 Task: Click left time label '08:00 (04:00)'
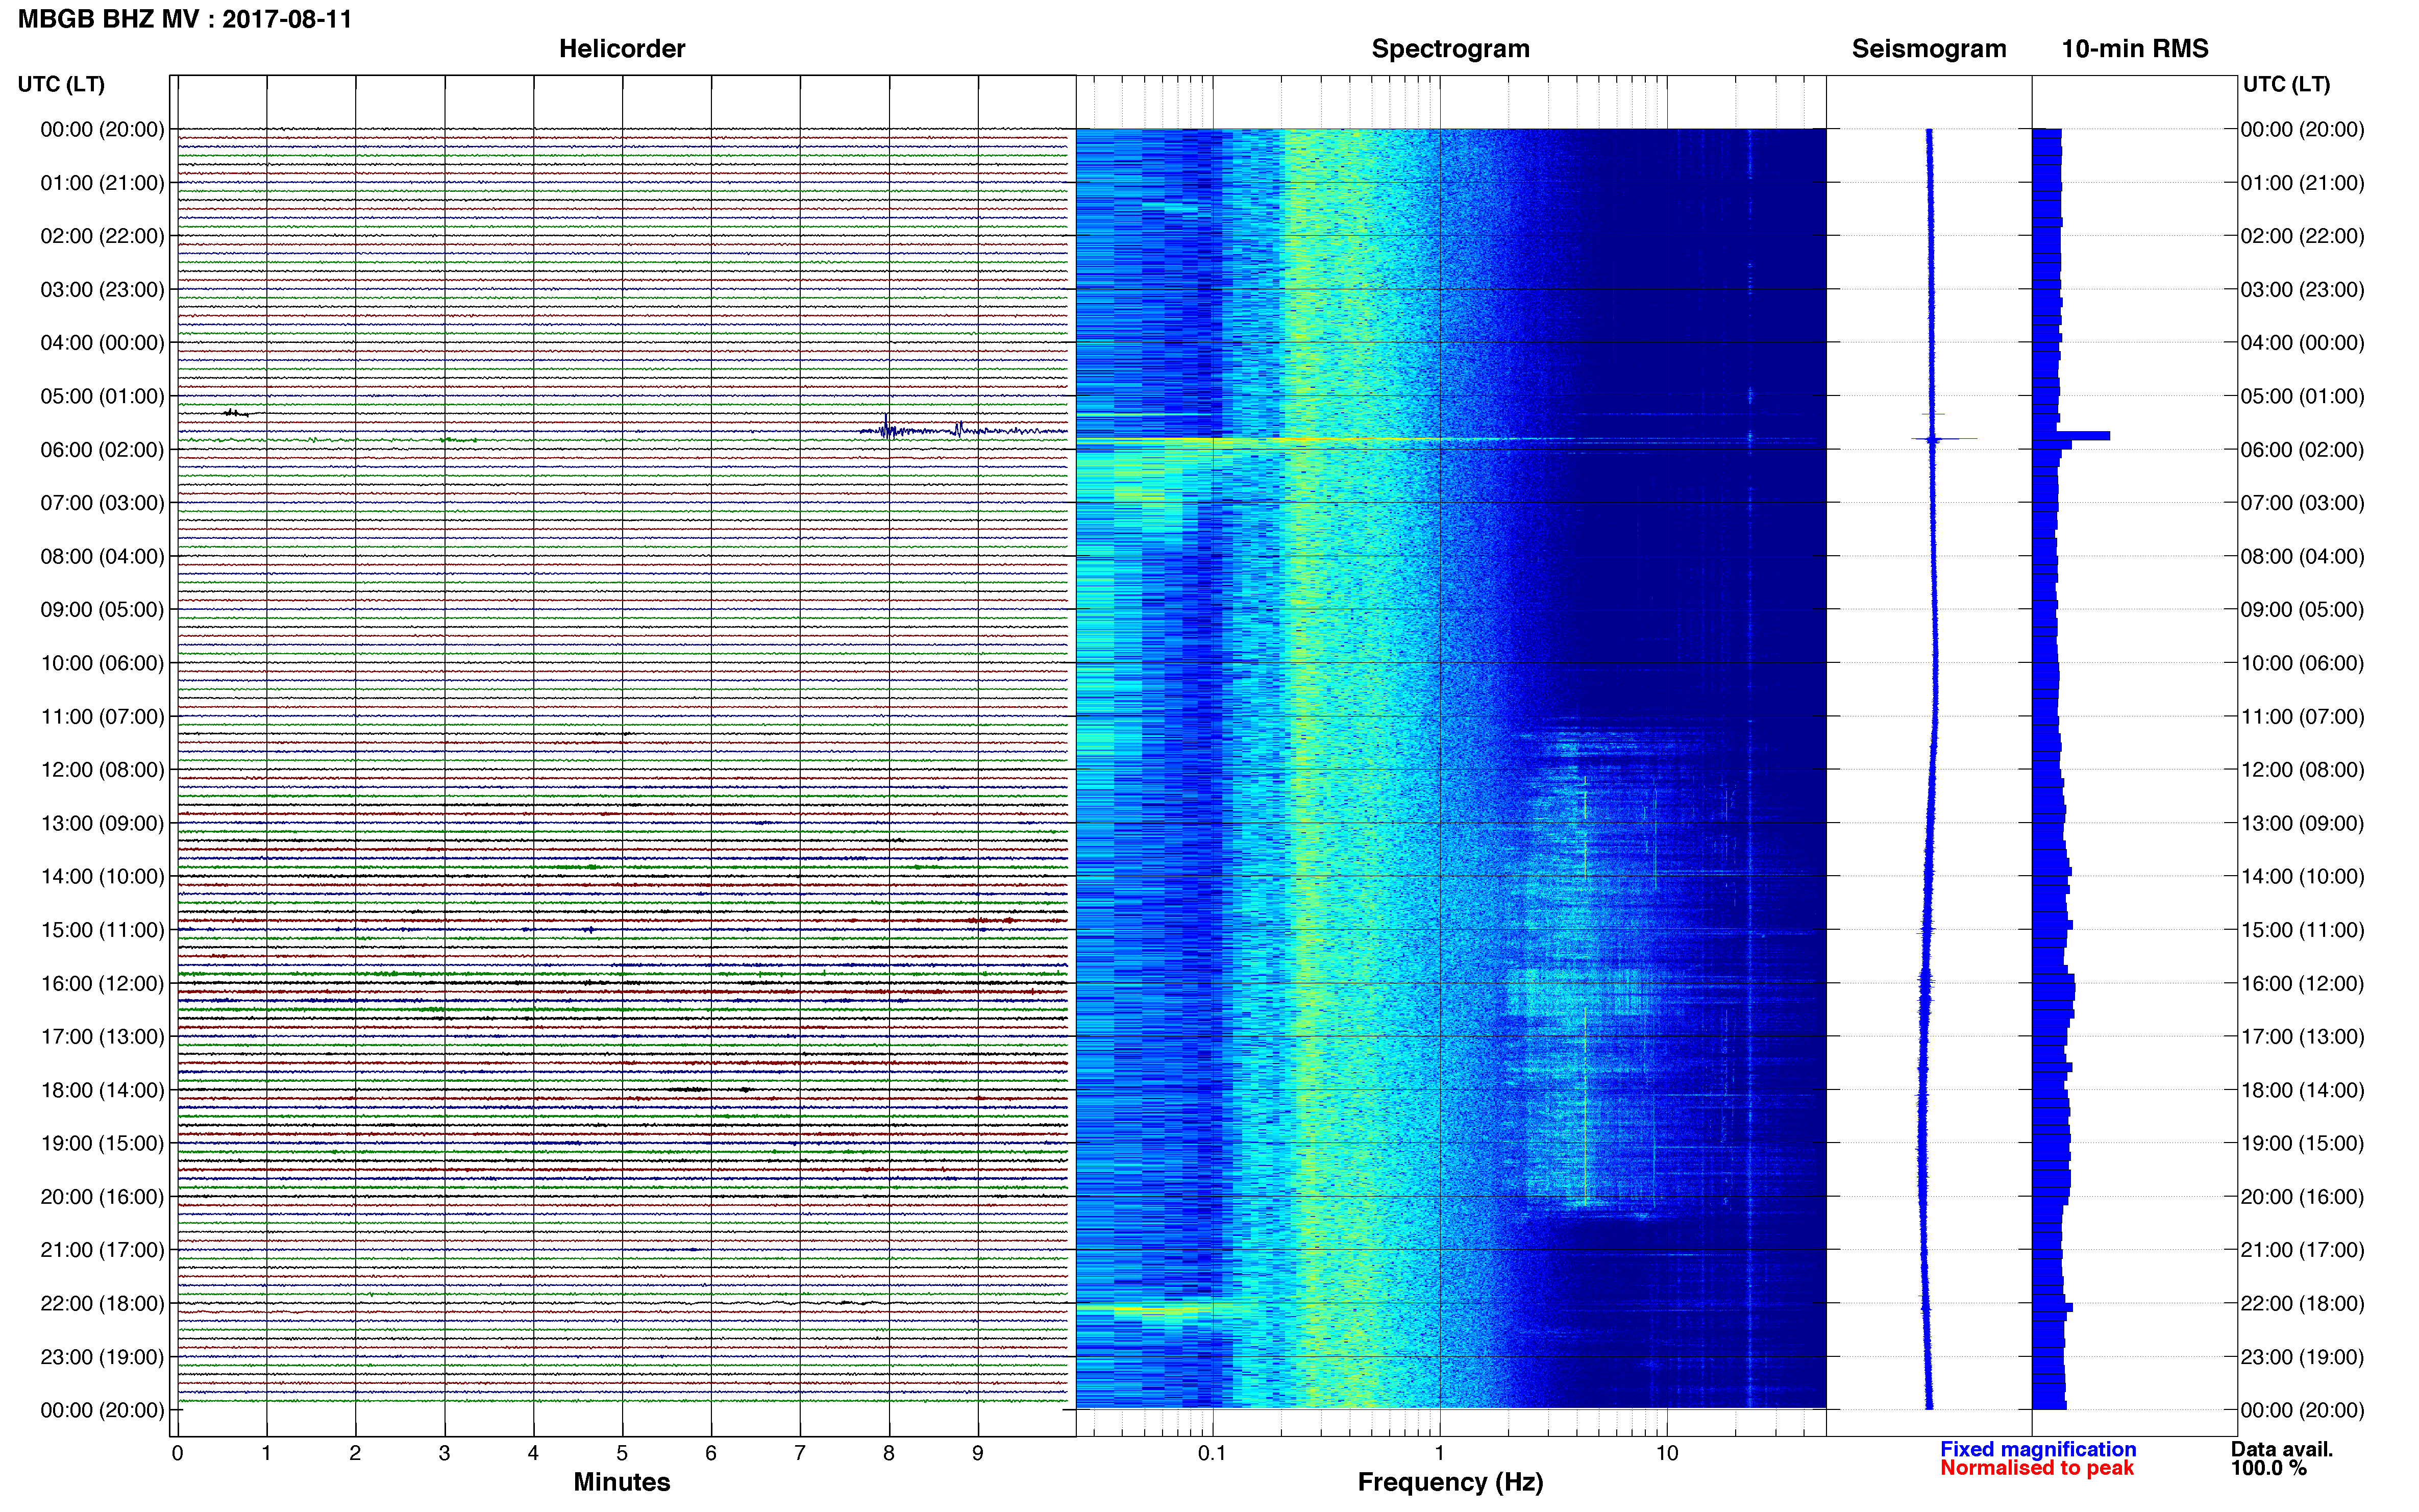[102, 556]
